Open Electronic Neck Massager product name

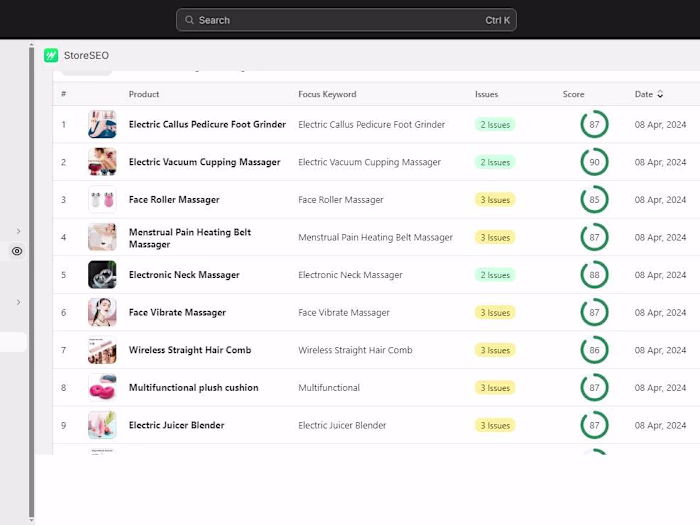(184, 275)
